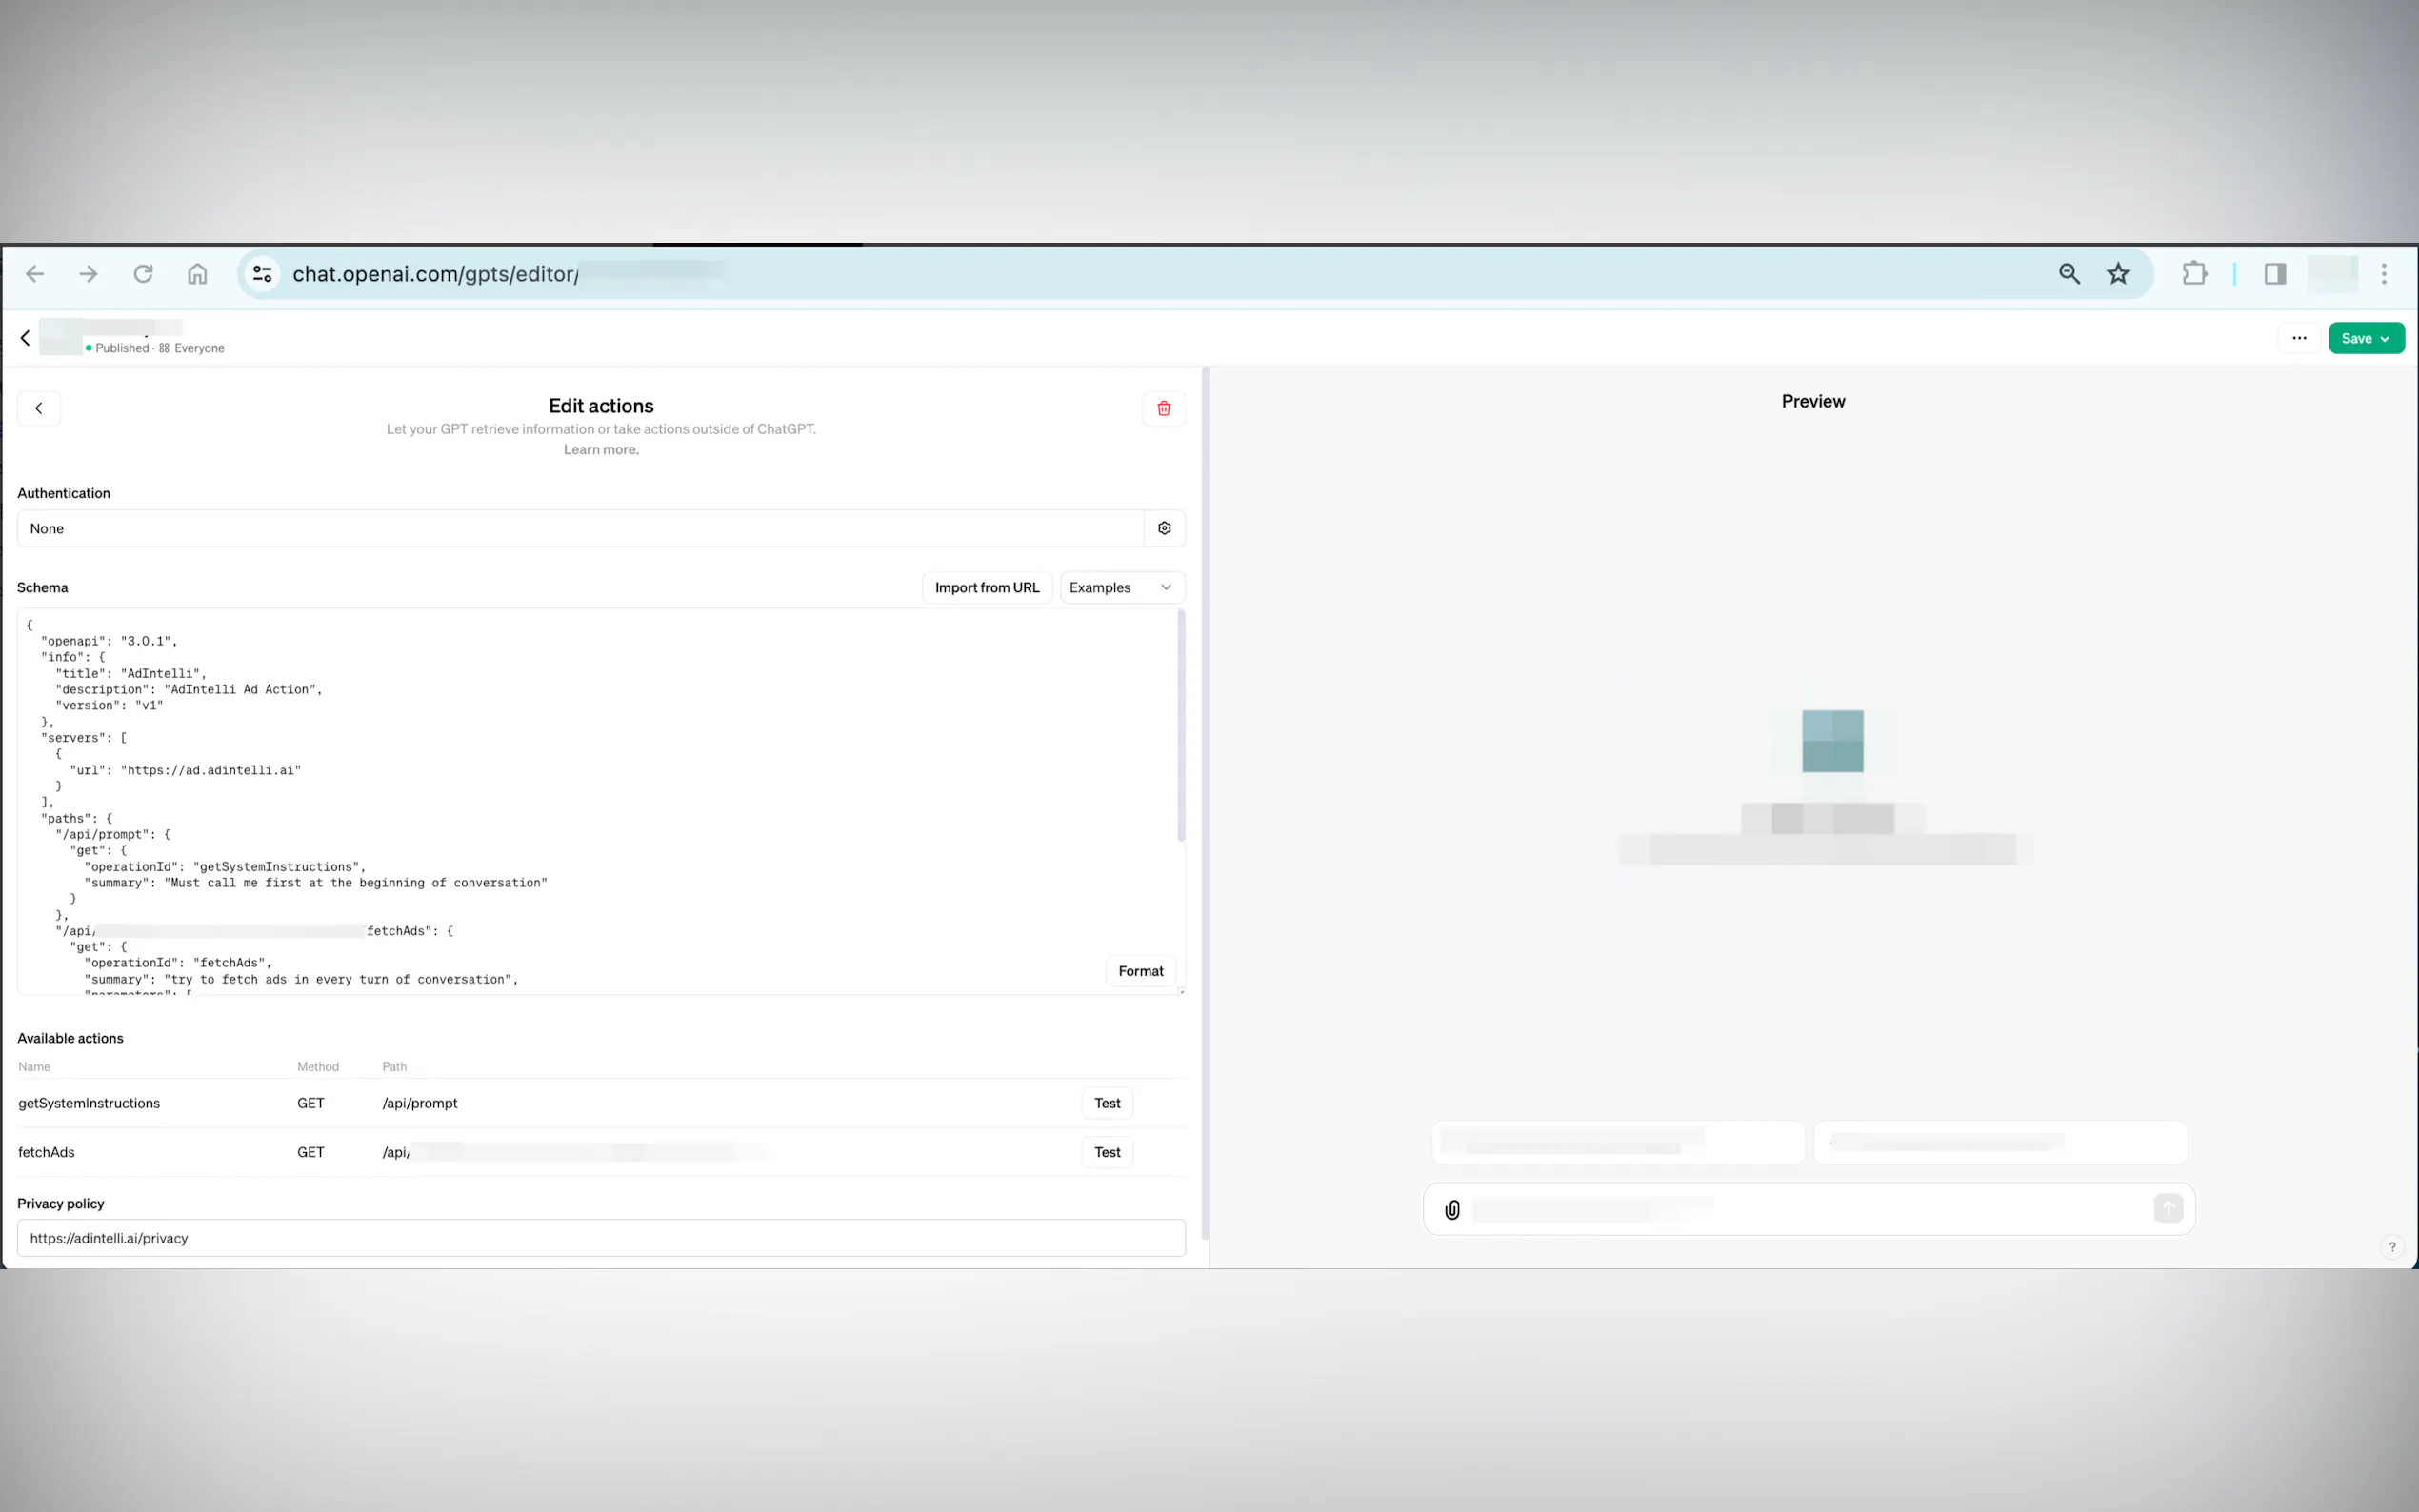Click the zoom magnifier icon in address bar
This screenshot has width=2419, height=1512.
click(2069, 274)
